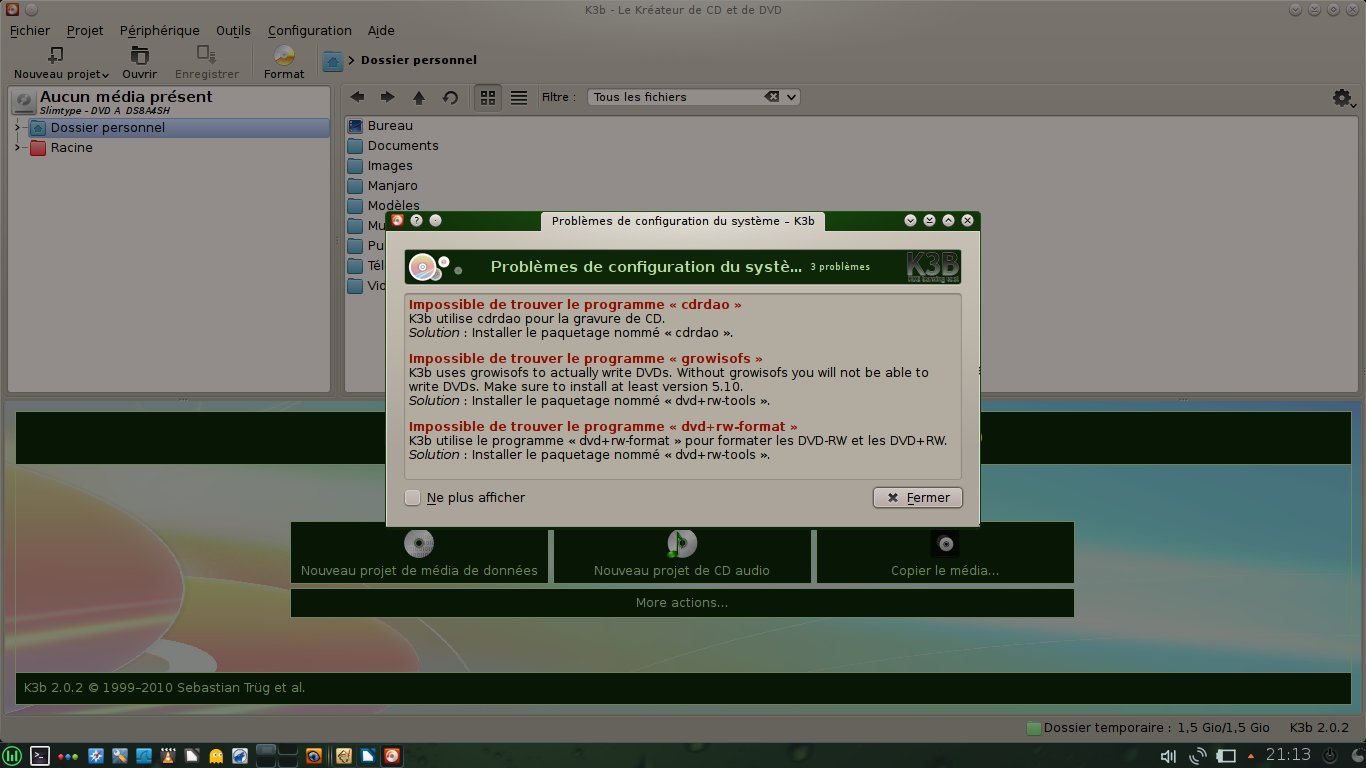Screen dimensions: 1366x768
Task: Select Racine in the folder tree
Action: point(72,147)
